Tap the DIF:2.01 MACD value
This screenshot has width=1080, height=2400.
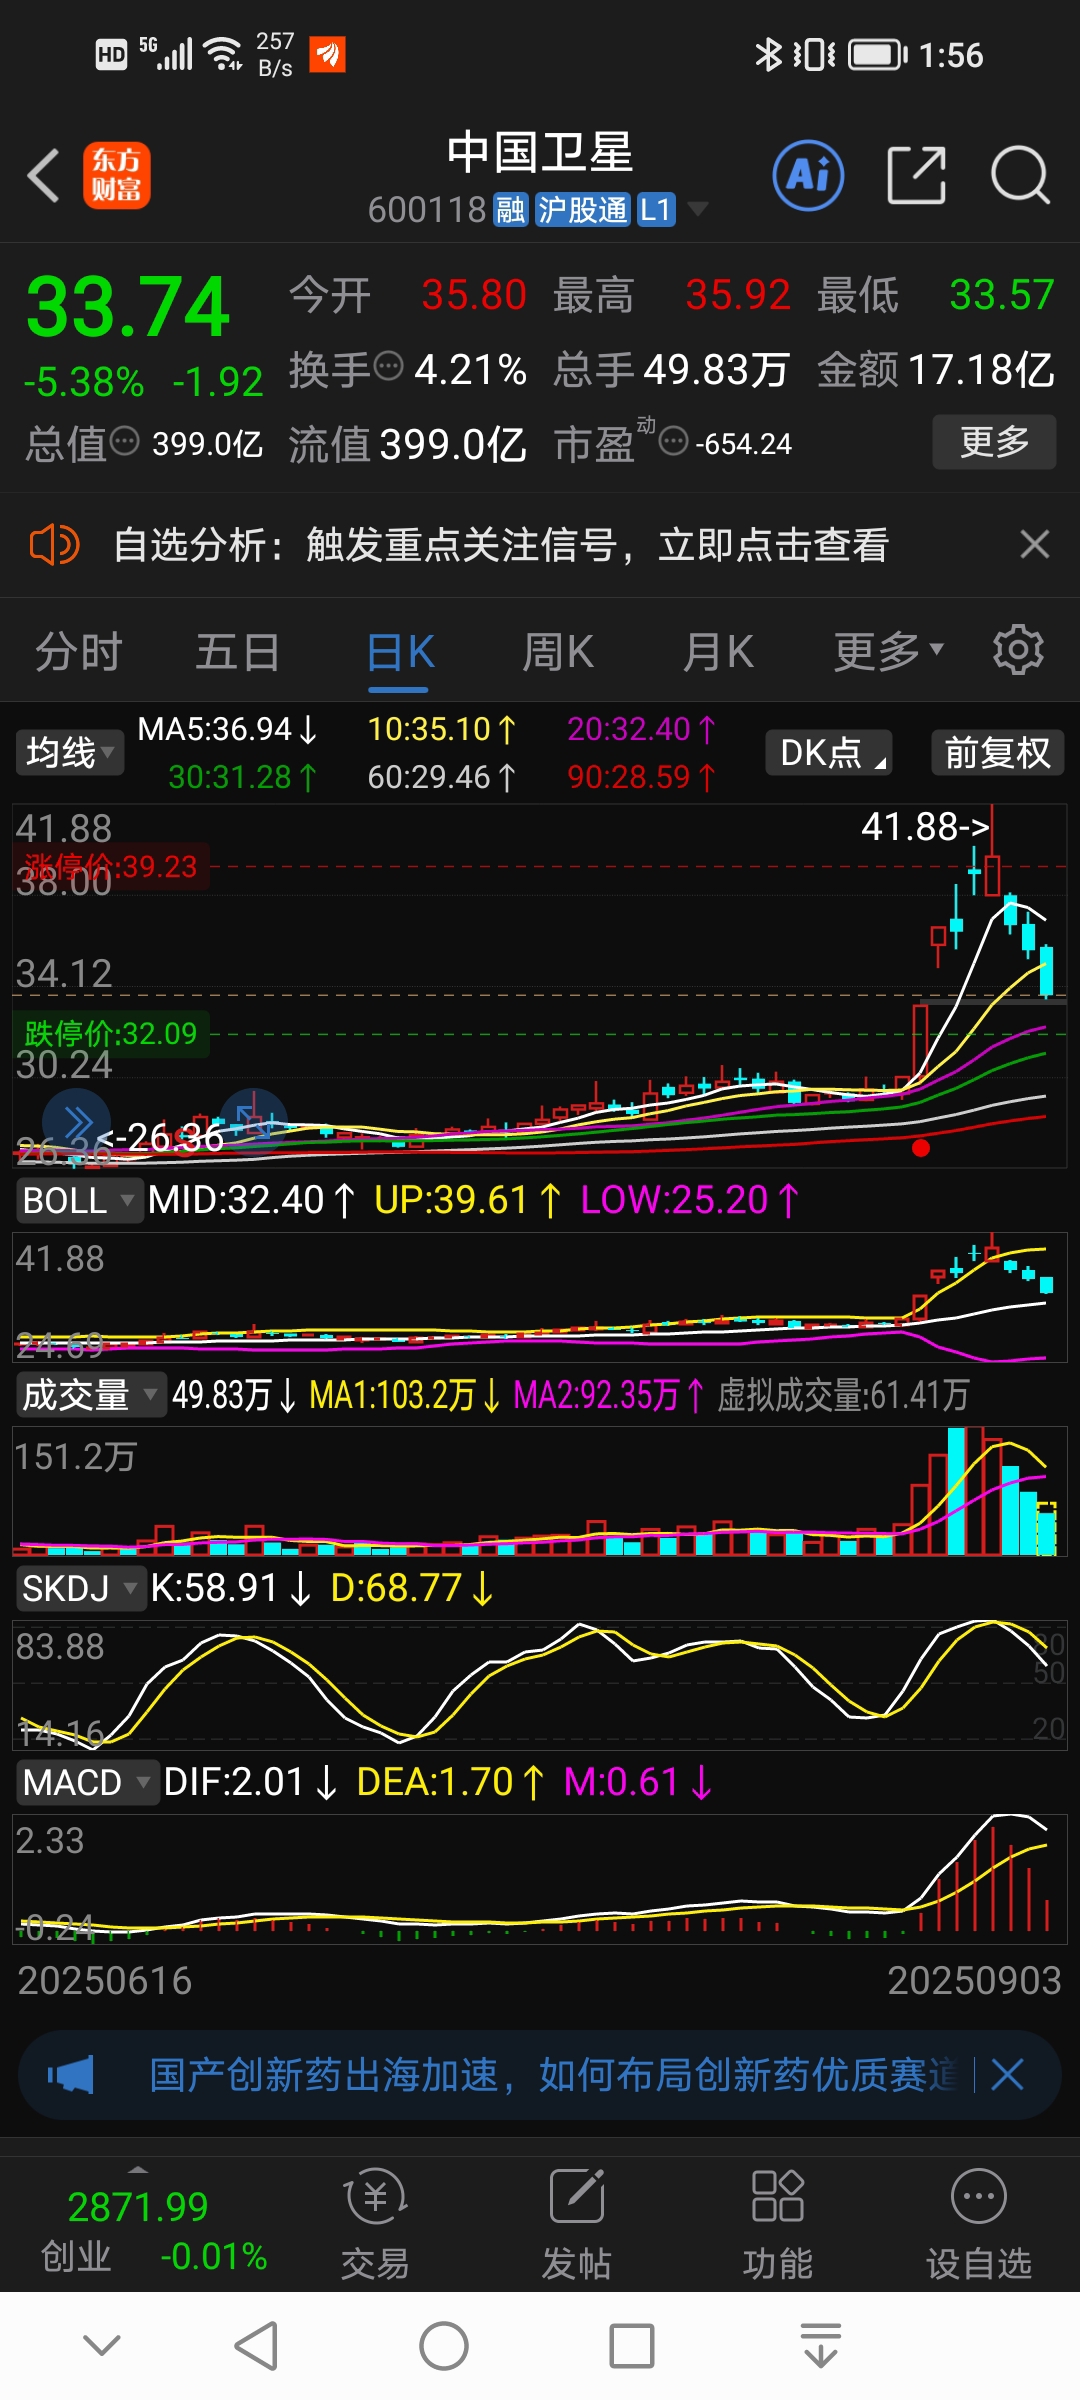(x=250, y=1782)
